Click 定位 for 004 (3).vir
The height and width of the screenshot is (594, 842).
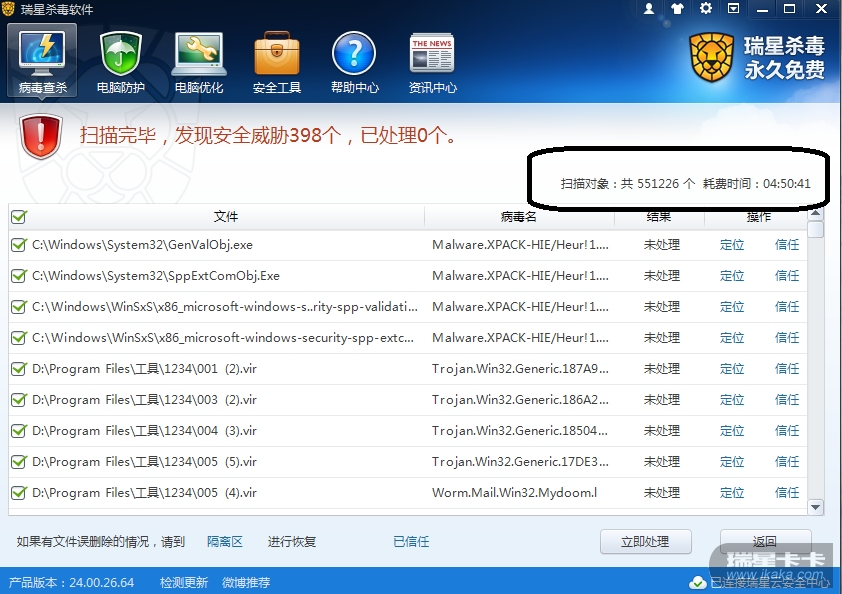[732, 431]
